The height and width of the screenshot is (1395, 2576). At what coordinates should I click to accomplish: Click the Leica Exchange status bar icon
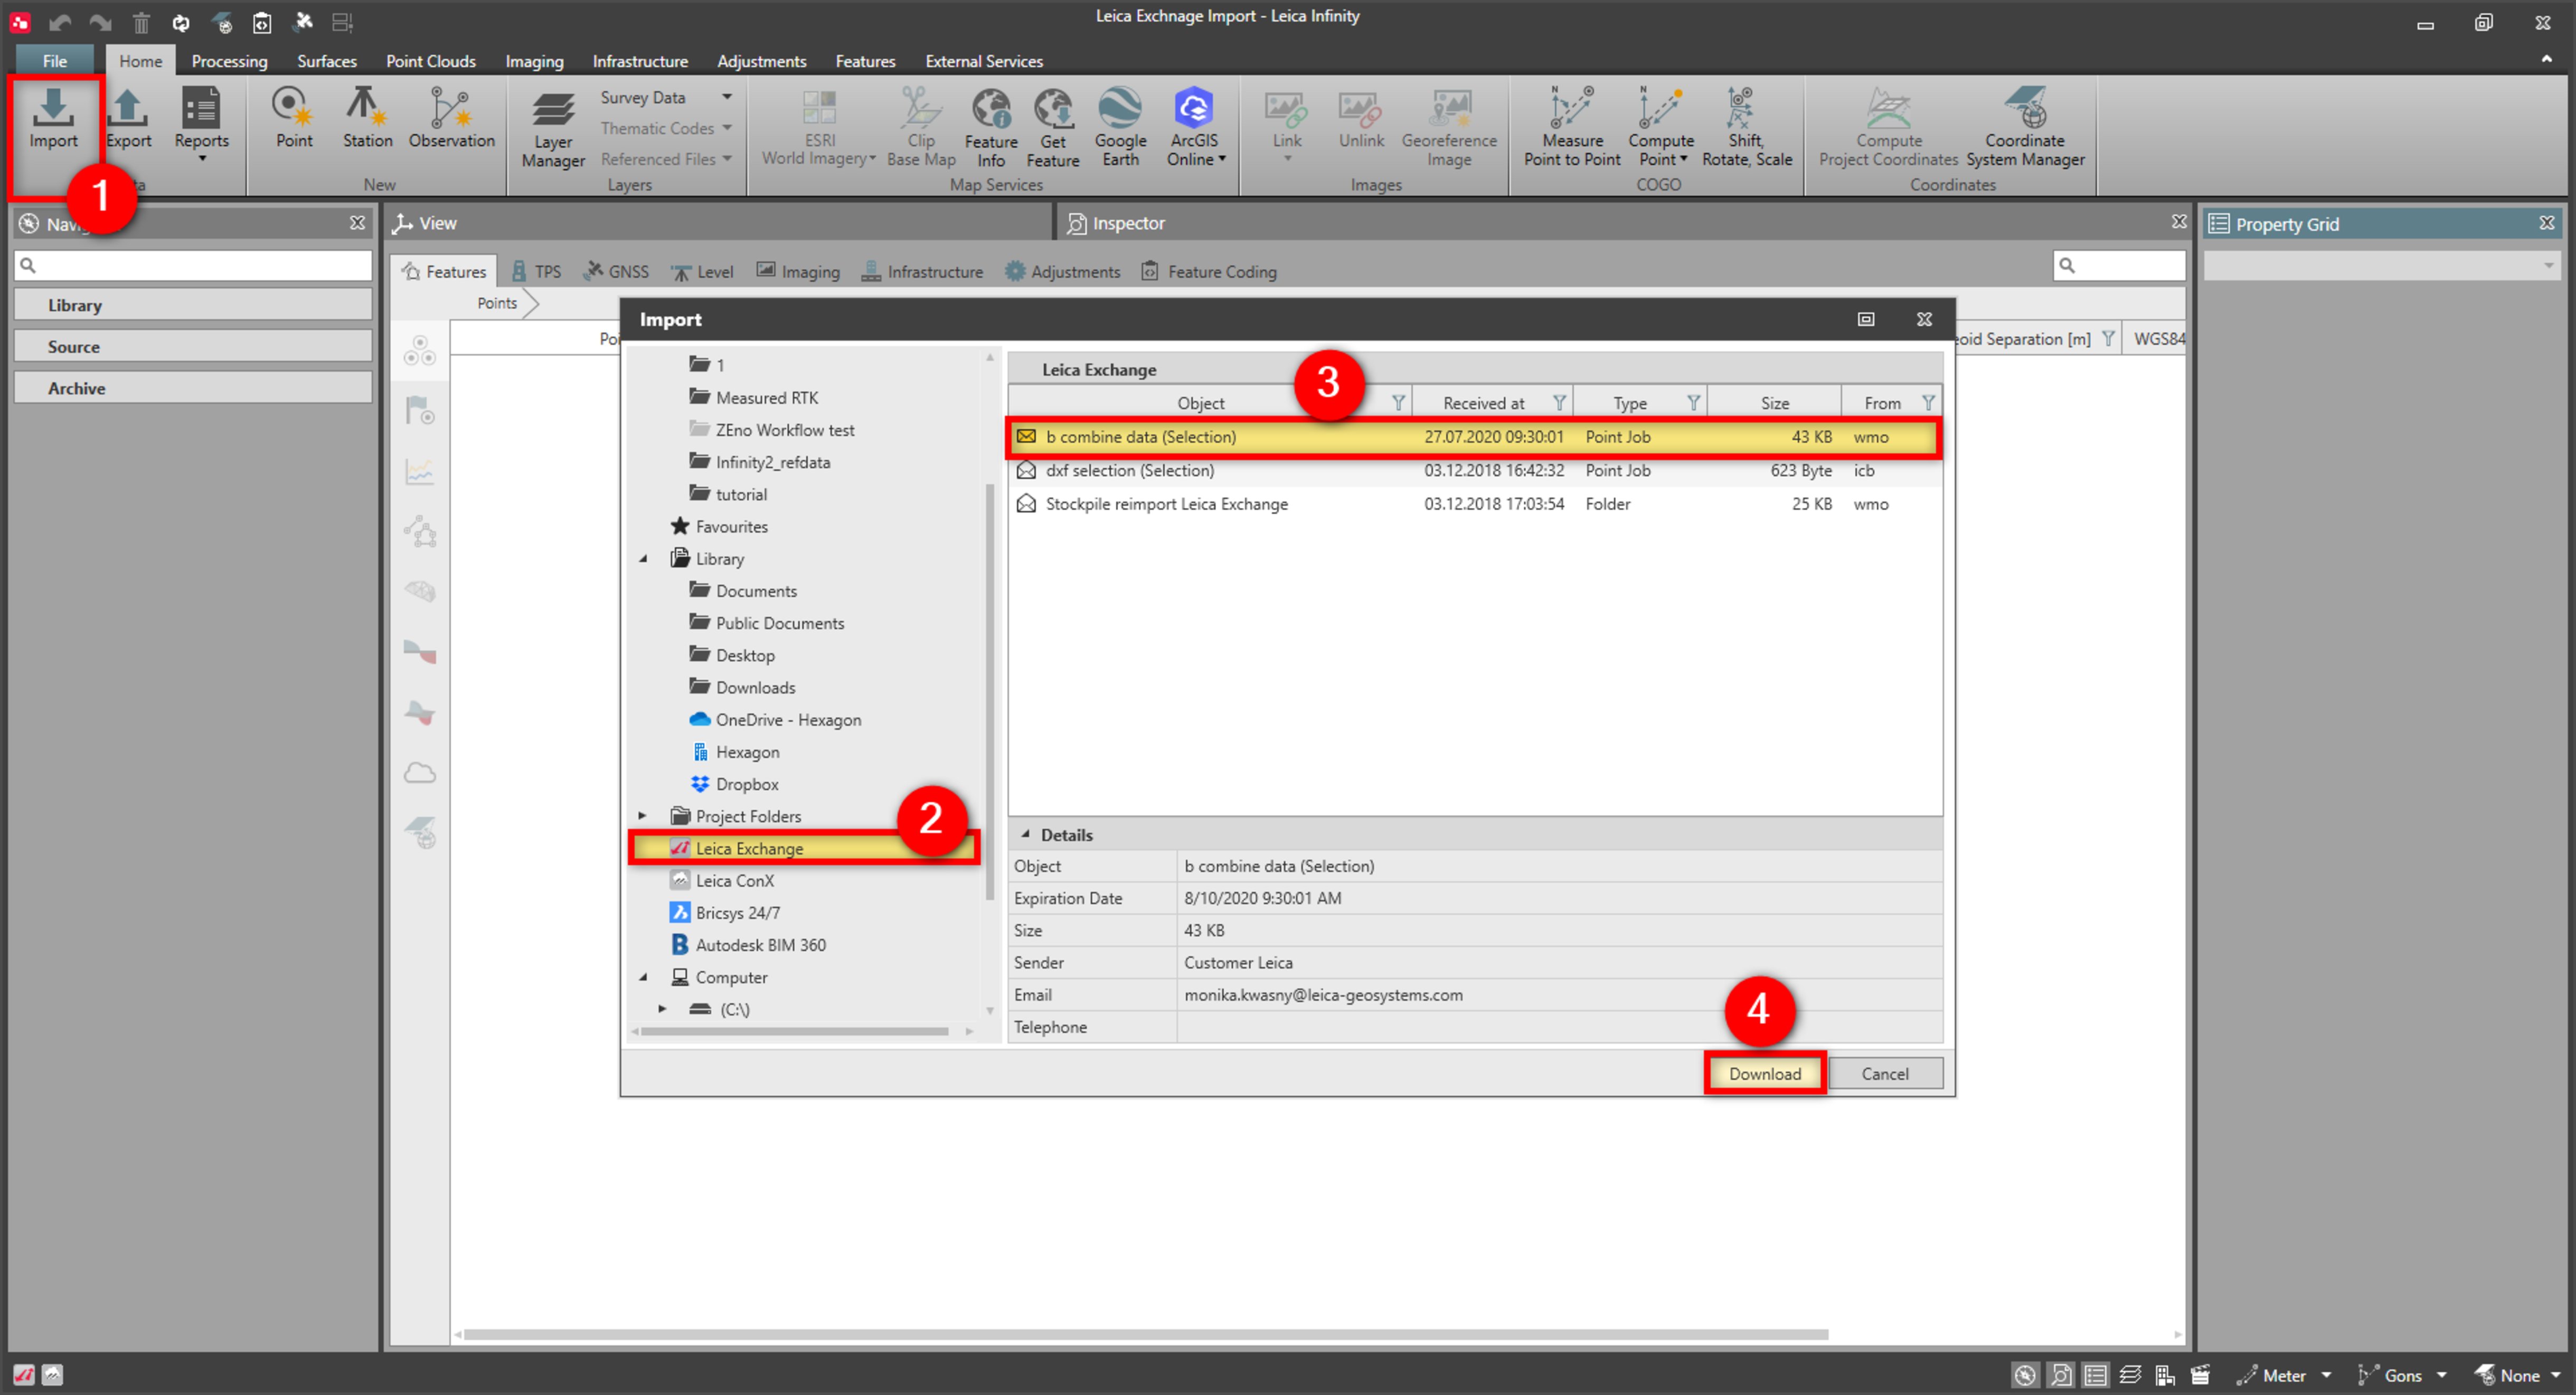24,1374
